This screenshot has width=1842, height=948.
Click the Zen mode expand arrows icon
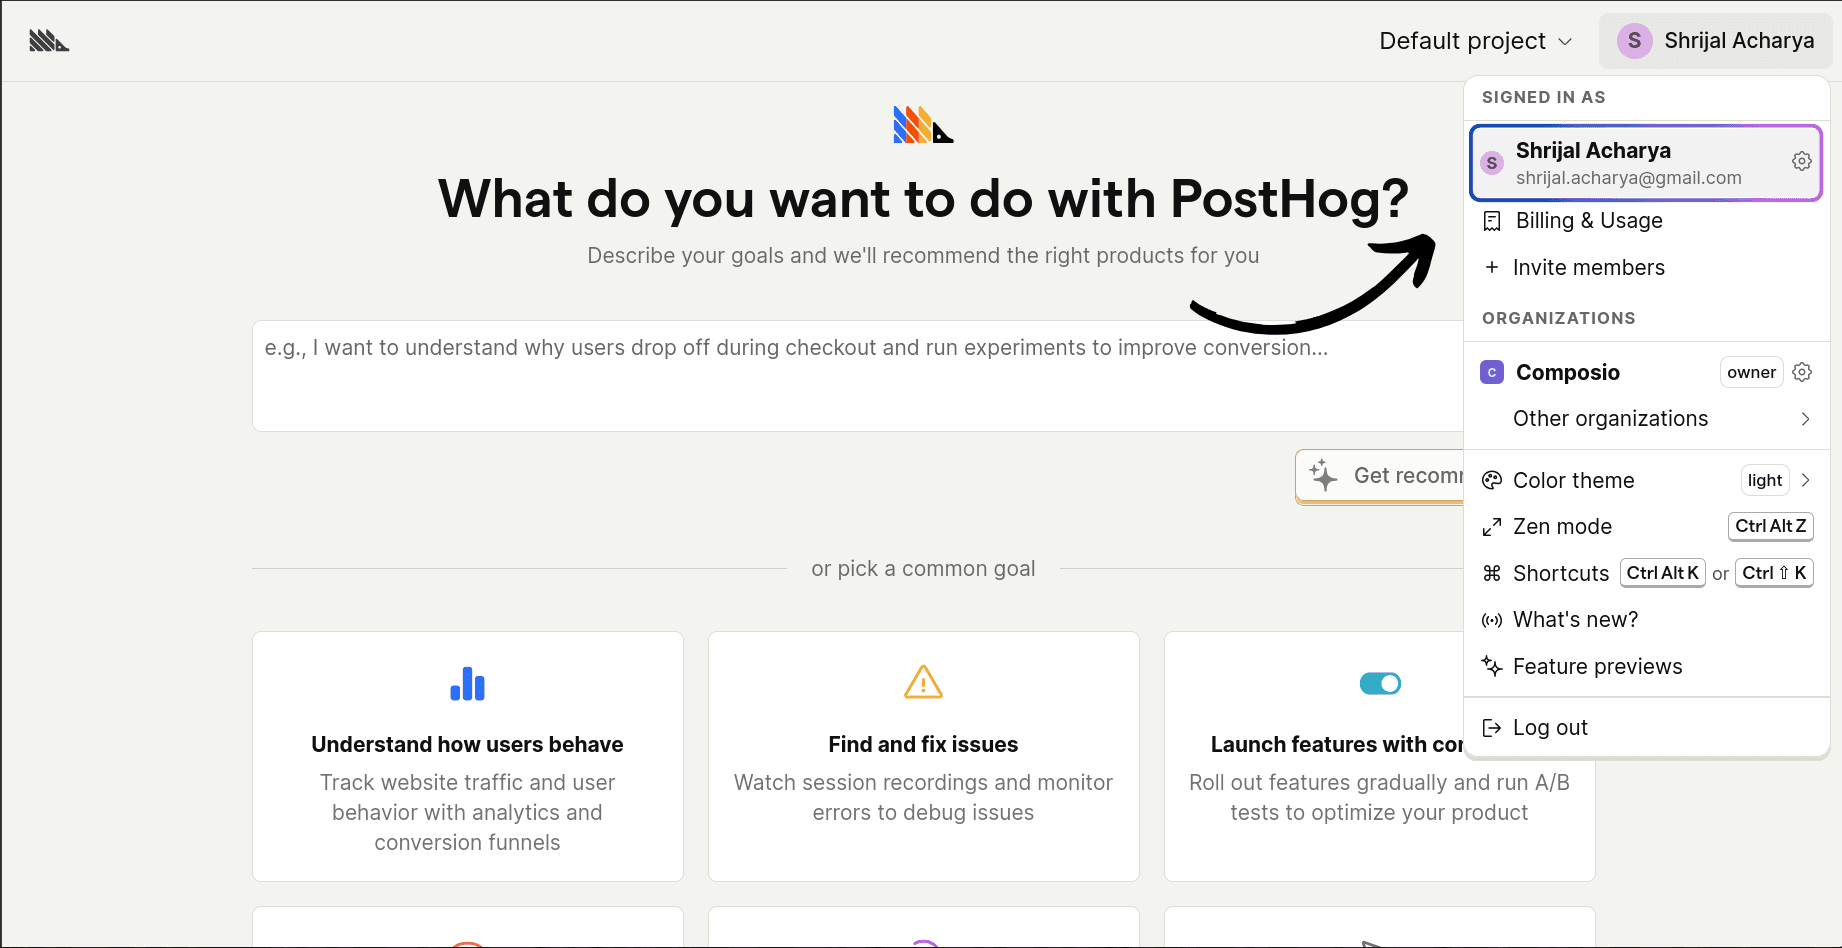pyautogui.click(x=1492, y=527)
